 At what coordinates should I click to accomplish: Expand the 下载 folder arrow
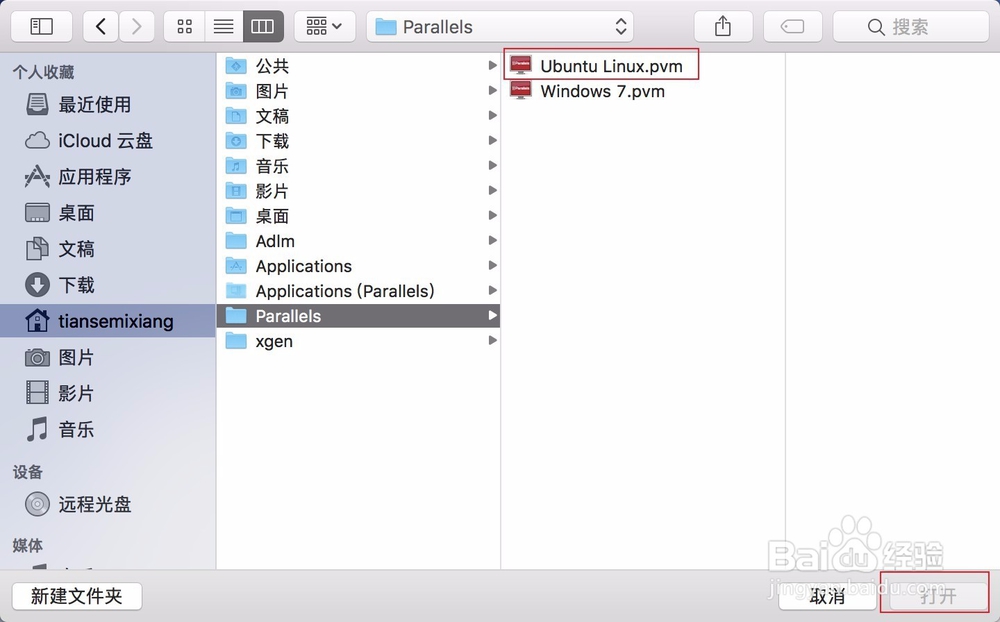pyautogui.click(x=492, y=140)
